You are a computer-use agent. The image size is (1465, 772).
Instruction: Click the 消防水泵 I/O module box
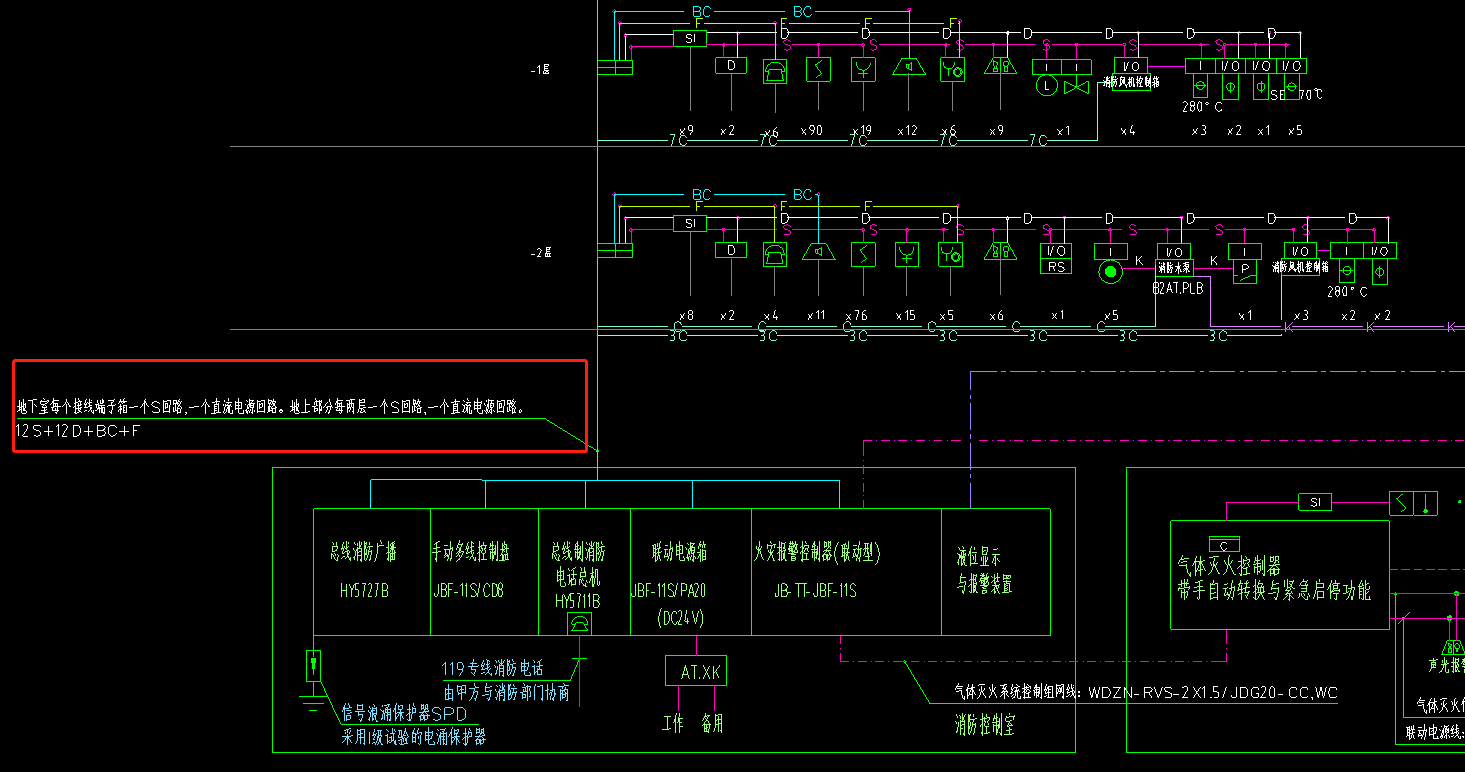pos(1174,251)
